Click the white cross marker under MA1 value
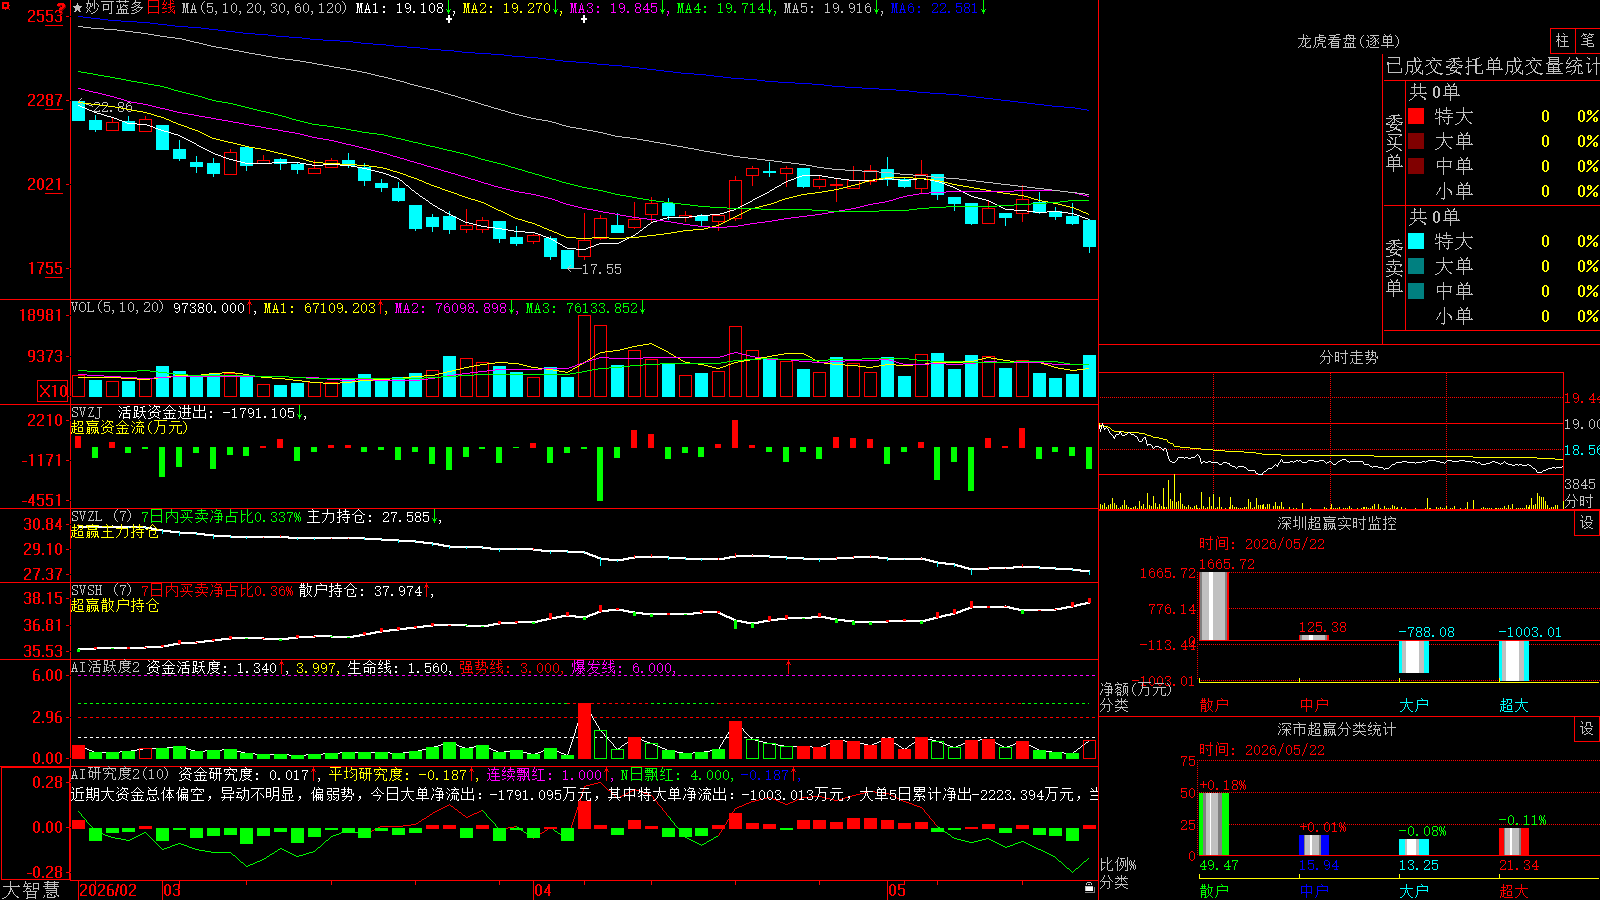Screen dimensions: 1600x900 [449, 18]
